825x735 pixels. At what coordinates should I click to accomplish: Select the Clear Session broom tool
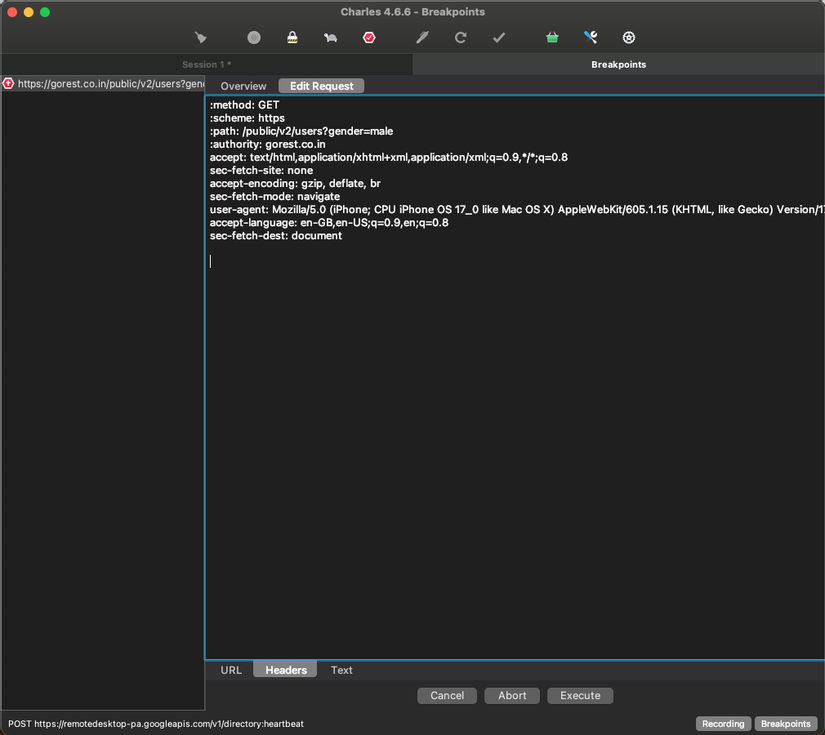click(x=199, y=37)
